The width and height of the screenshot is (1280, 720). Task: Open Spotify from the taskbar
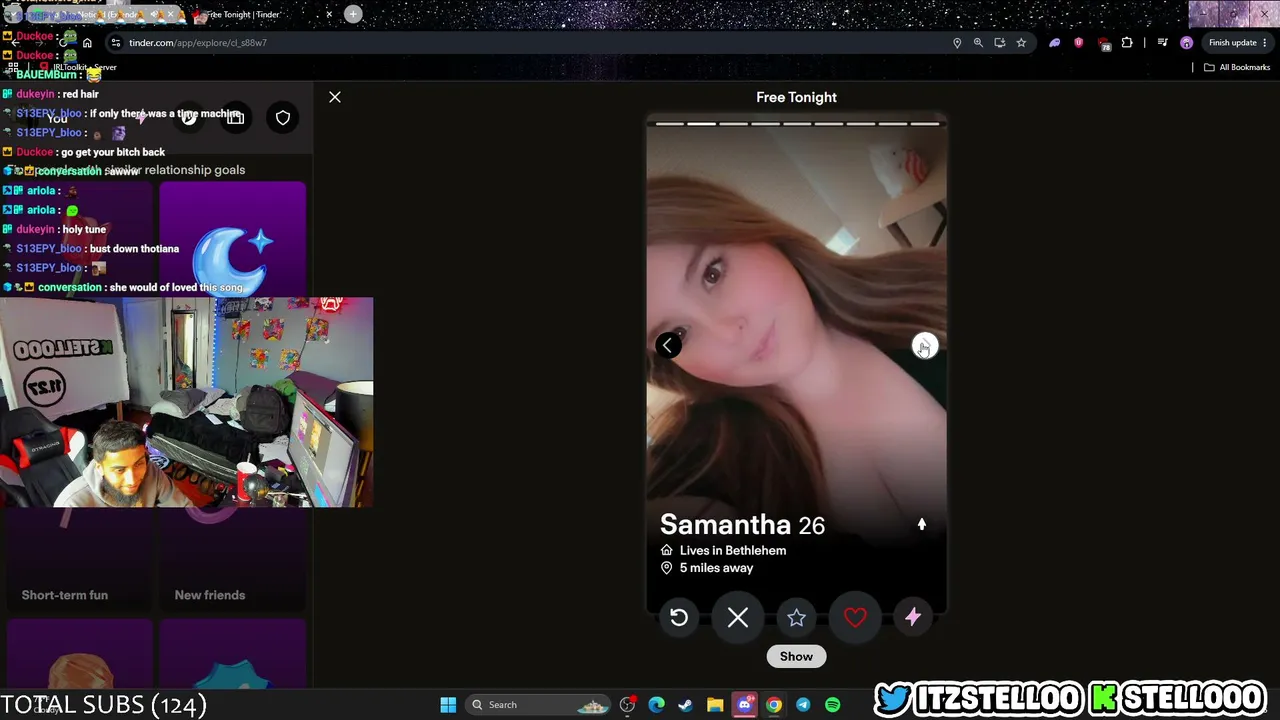[832, 705]
